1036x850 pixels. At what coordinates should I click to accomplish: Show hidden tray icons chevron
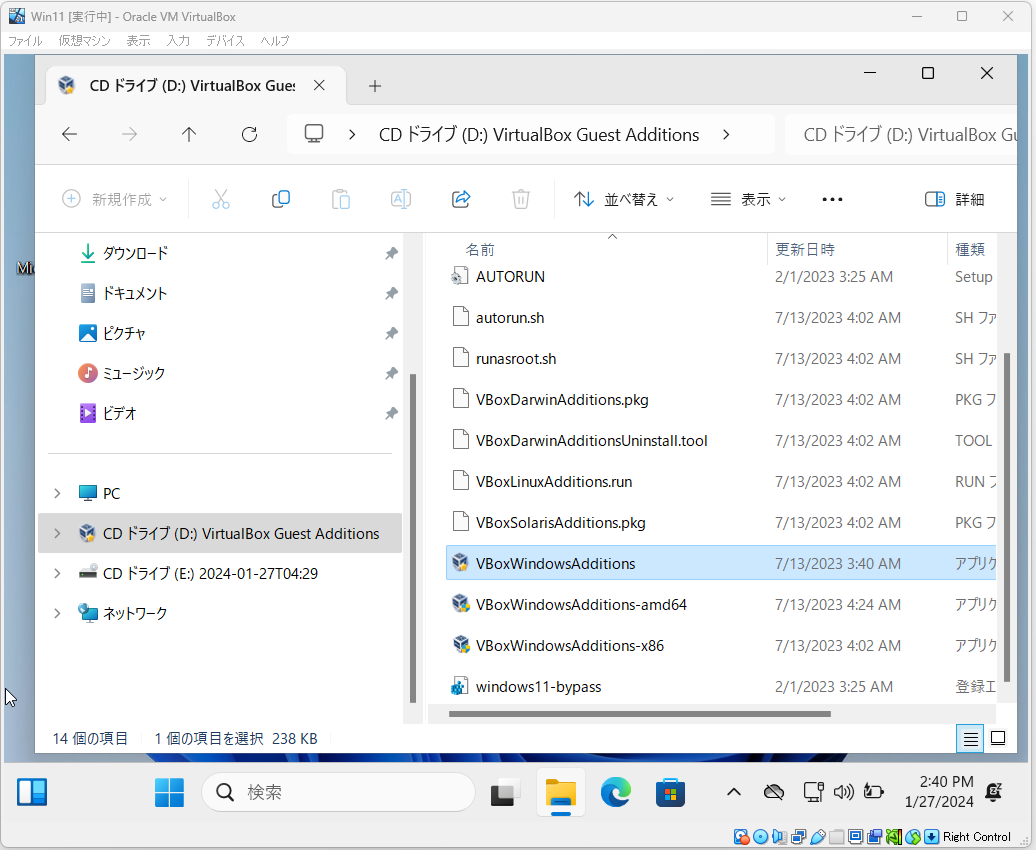(733, 792)
